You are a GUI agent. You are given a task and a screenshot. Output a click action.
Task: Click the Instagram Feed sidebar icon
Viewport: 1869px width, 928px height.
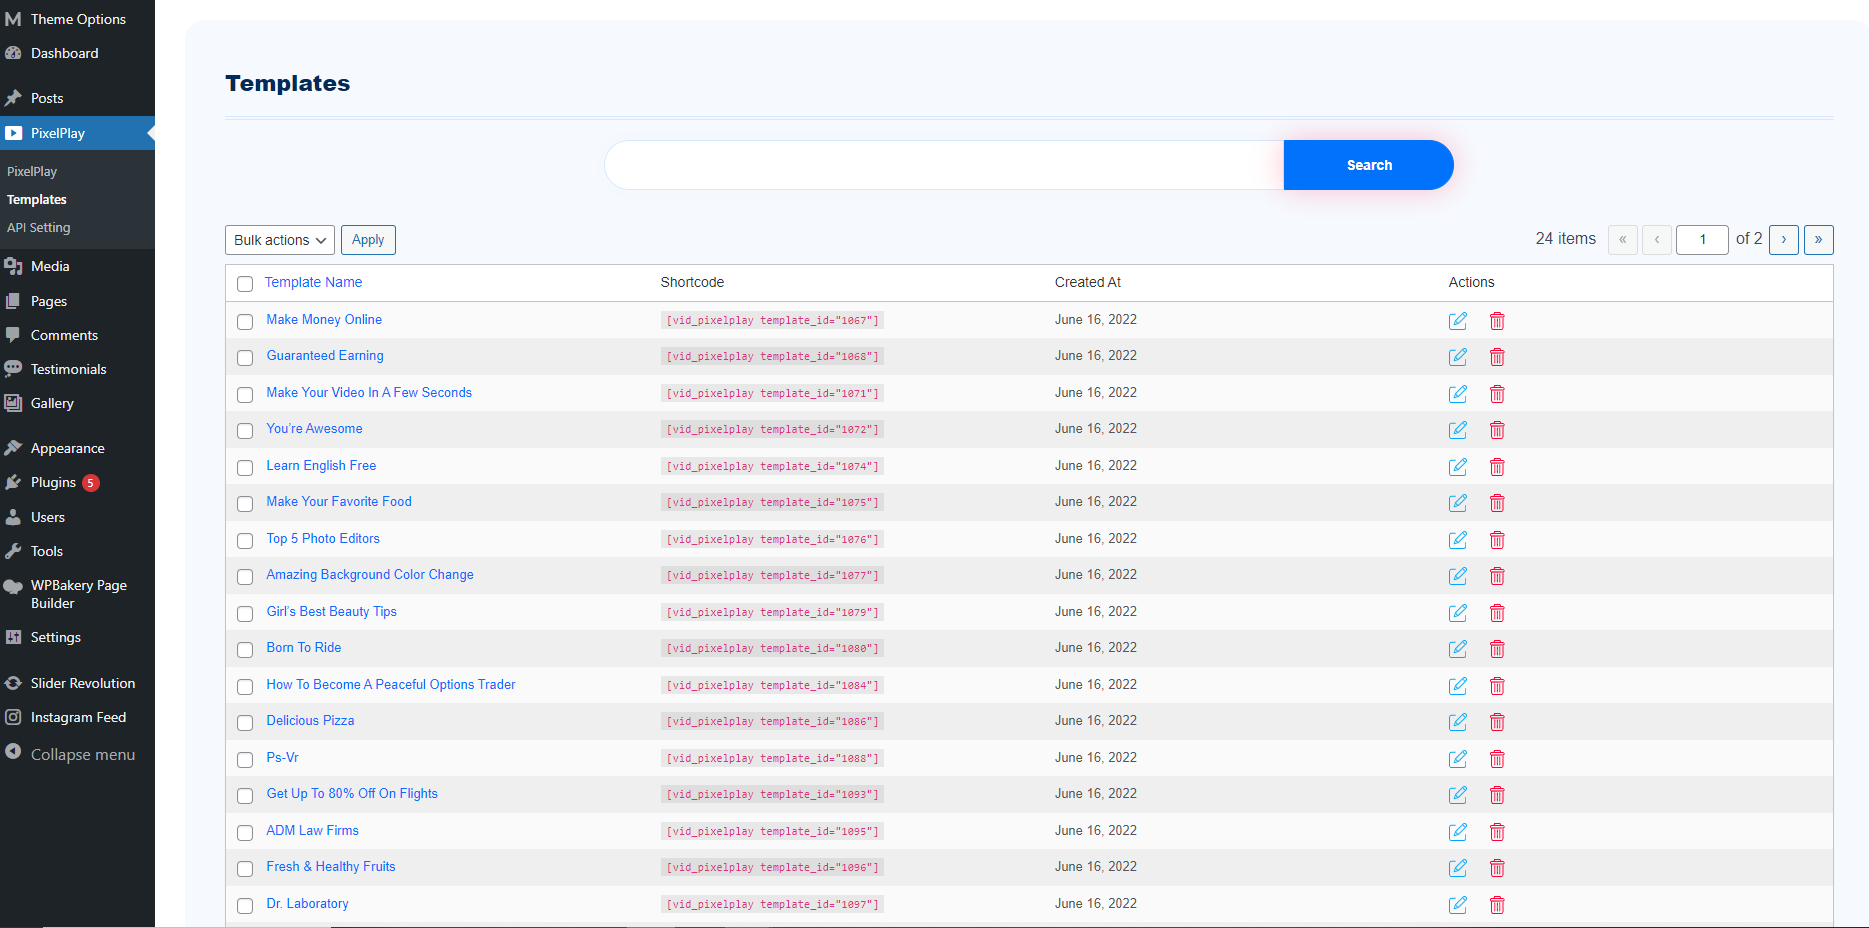click(x=13, y=717)
